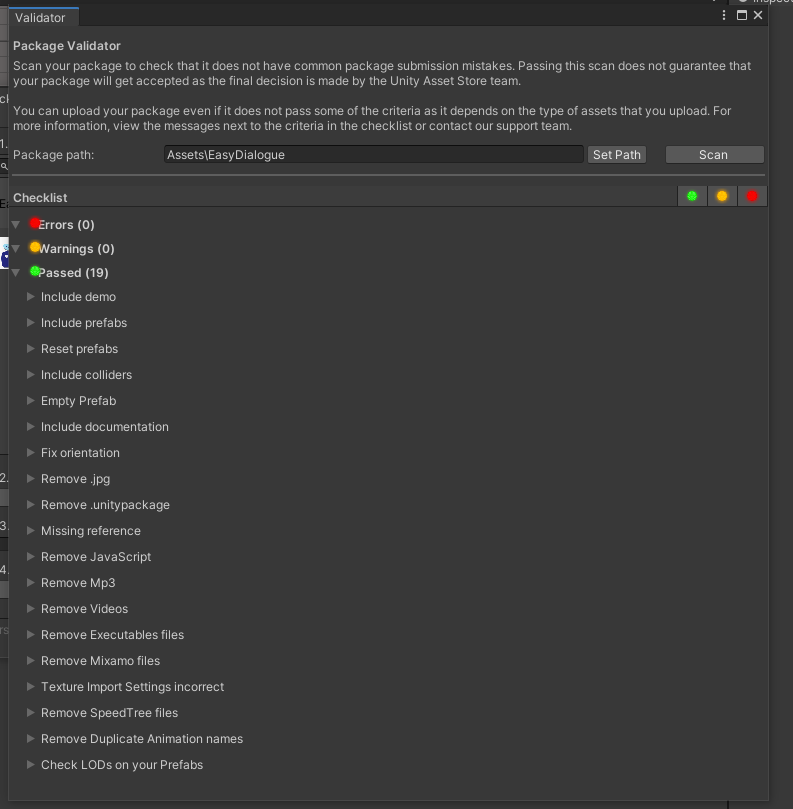Click the red Errors status dot
The image size is (793, 809).
coord(35,223)
